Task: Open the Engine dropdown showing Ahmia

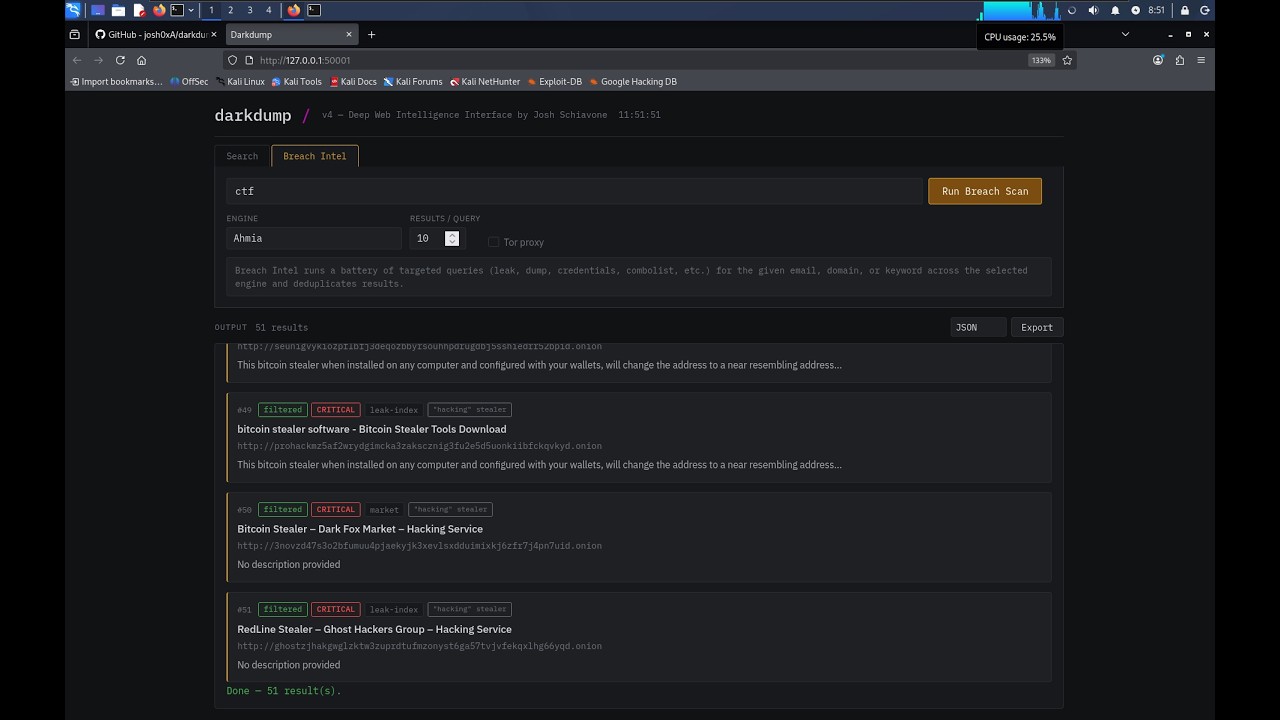Action: click(x=314, y=238)
